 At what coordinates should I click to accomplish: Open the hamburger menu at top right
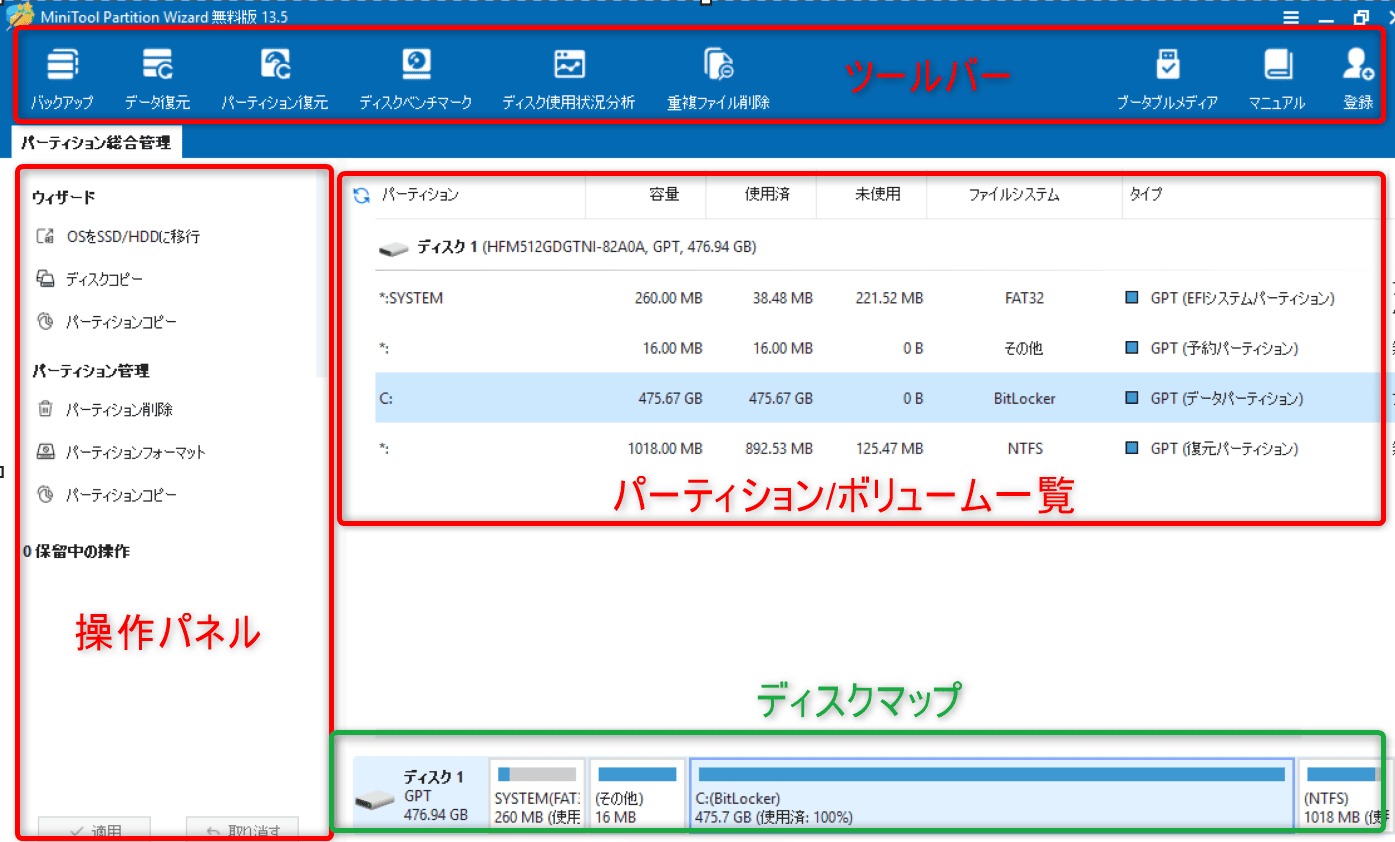tap(1290, 17)
